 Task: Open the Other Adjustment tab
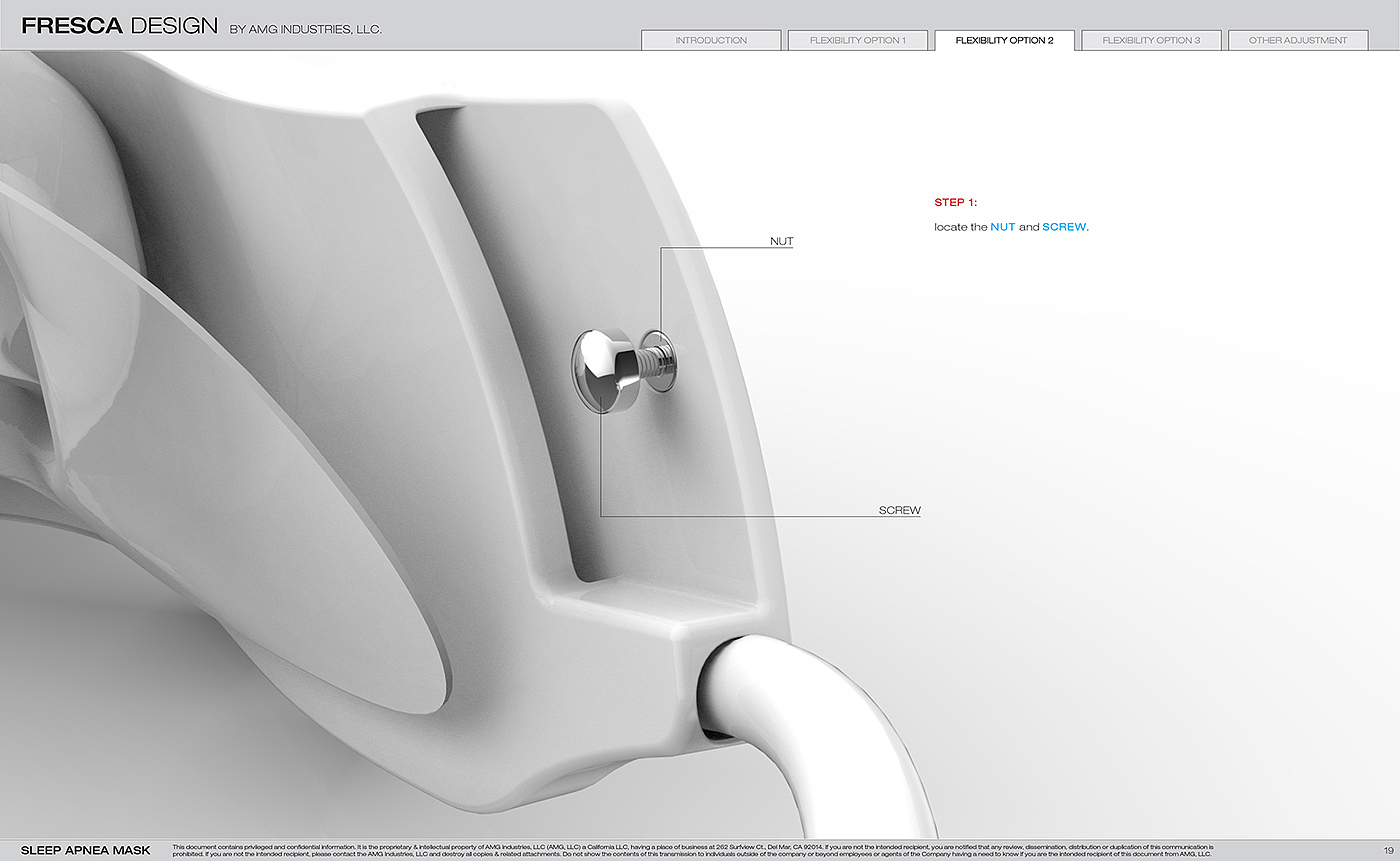[x=1298, y=41]
